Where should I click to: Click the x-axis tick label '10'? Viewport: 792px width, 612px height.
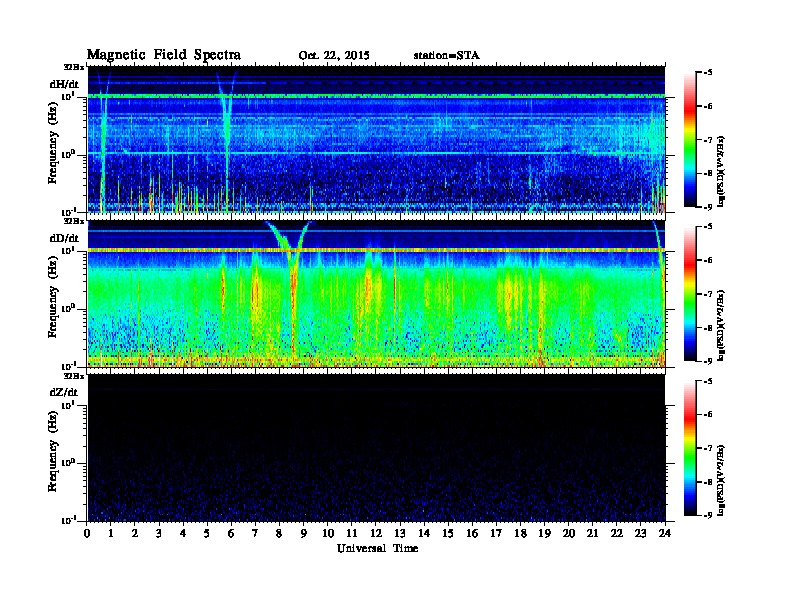click(328, 533)
